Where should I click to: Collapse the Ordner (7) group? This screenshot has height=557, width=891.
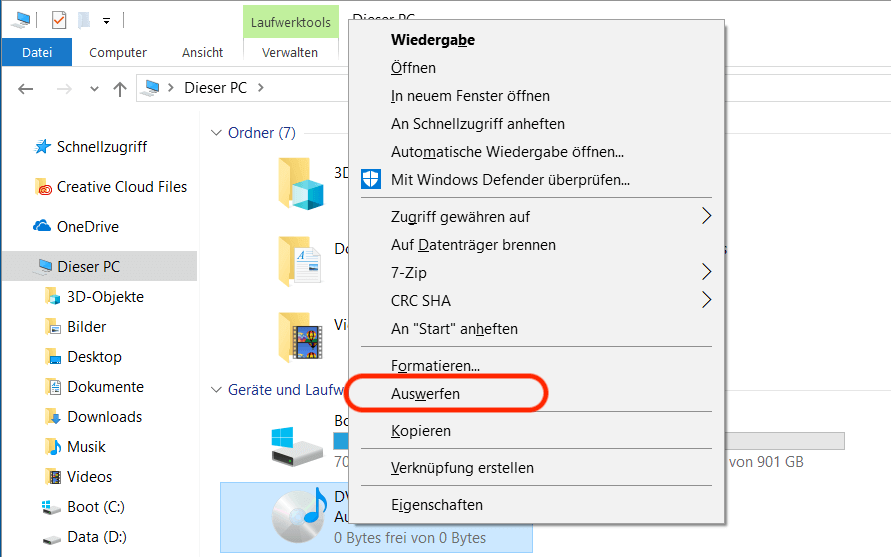point(216,133)
